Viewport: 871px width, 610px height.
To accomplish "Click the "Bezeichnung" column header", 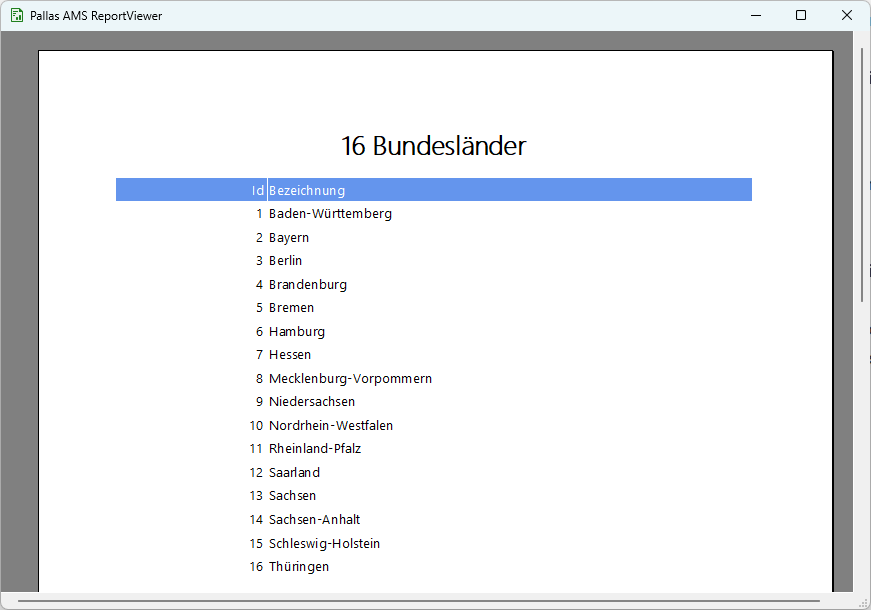I will pyautogui.click(x=307, y=190).
